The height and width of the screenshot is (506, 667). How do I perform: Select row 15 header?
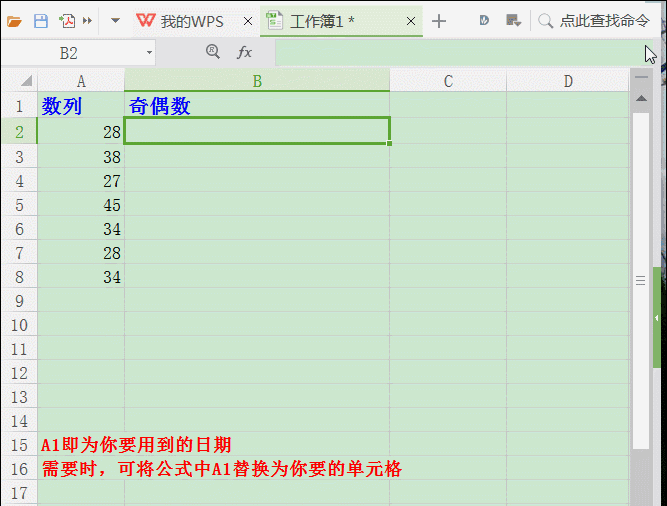19,445
